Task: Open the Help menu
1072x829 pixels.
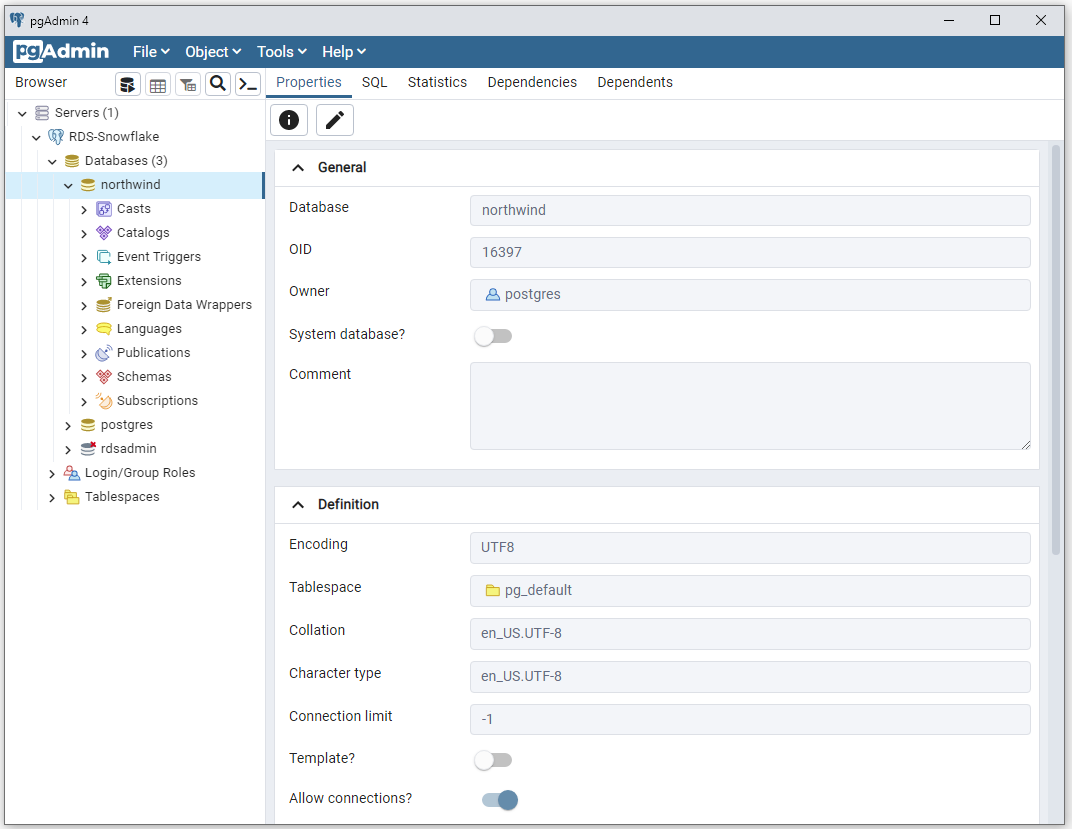Action: pyautogui.click(x=344, y=52)
